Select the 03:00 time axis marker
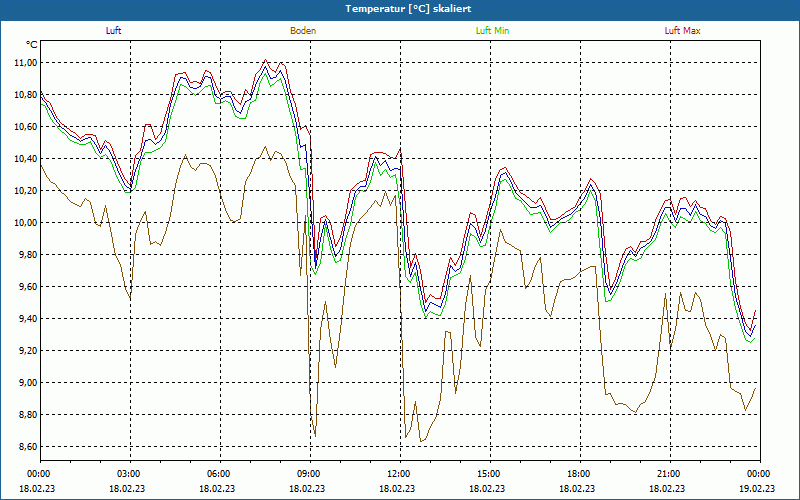Screen dimensions: 800x500 [129, 474]
